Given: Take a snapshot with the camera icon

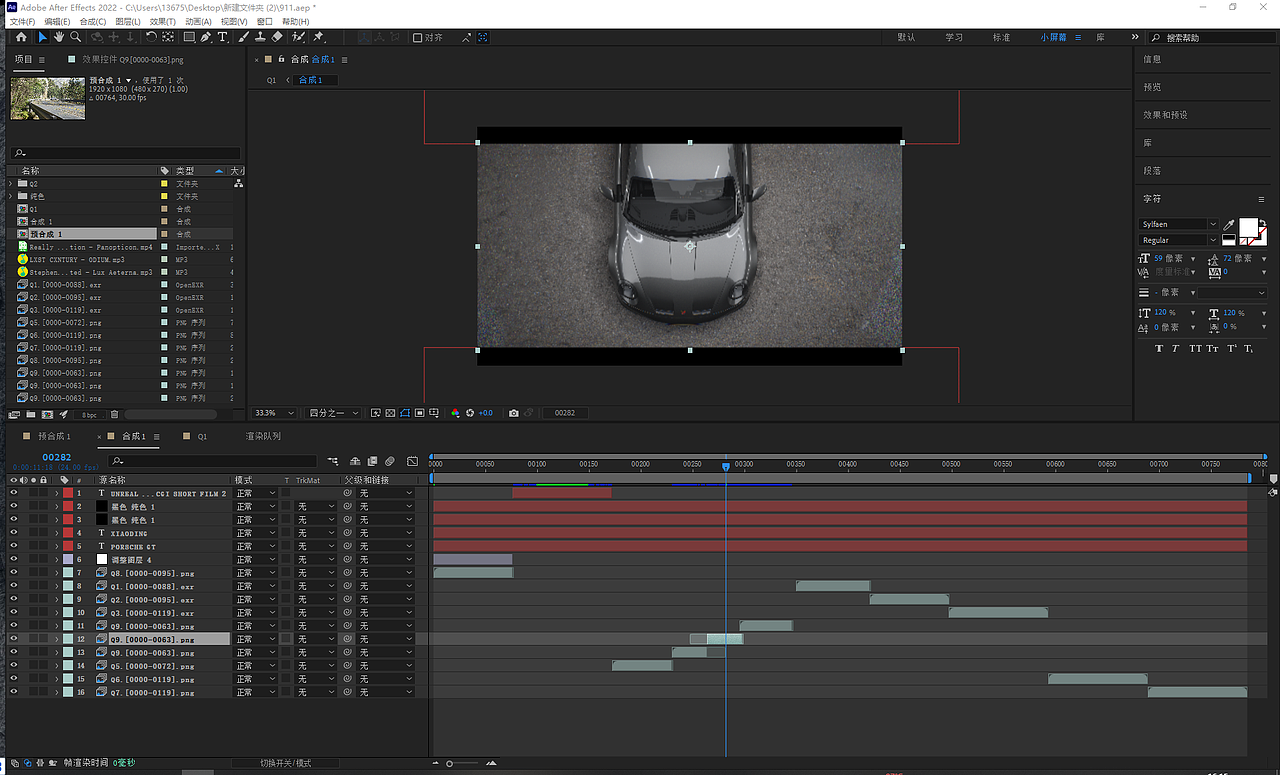Looking at the screenshot, I should (x=513, y=413).
